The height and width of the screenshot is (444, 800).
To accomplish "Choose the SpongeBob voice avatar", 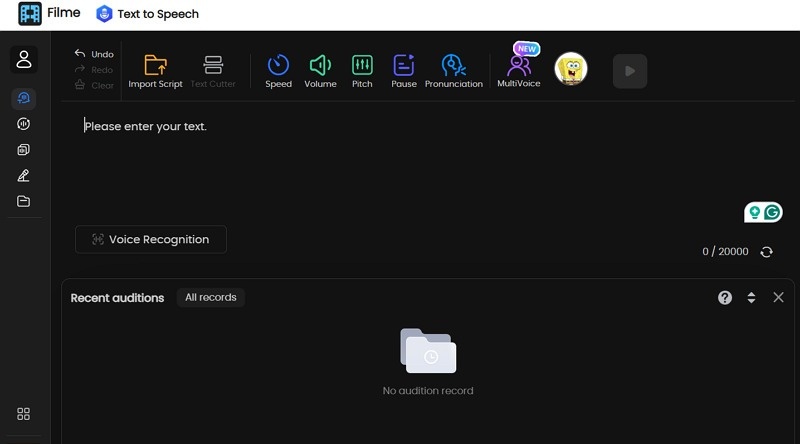I will point(571,69).
